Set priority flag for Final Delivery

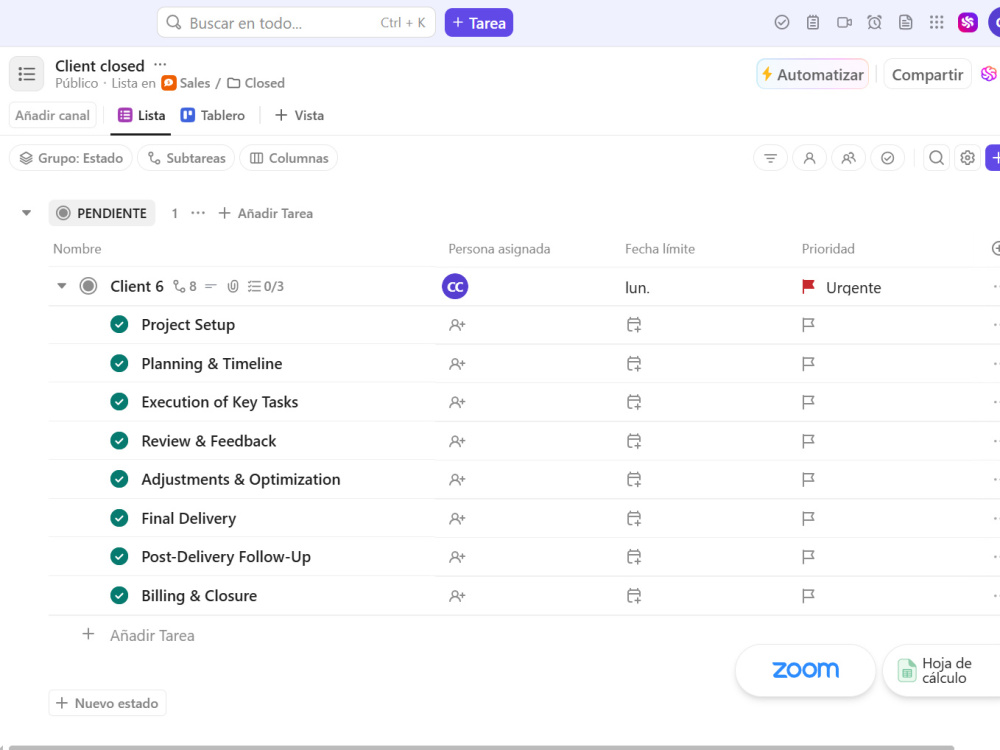(808, 518)
